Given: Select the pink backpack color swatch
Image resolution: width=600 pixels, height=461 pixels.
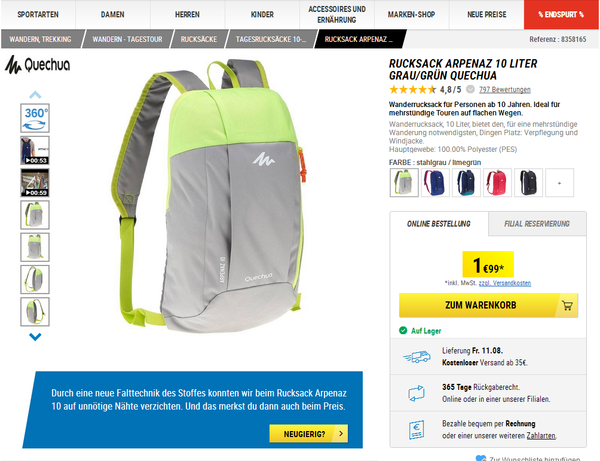Looking at the screenshot, I should pyautogui.click(x=497, y=183).
